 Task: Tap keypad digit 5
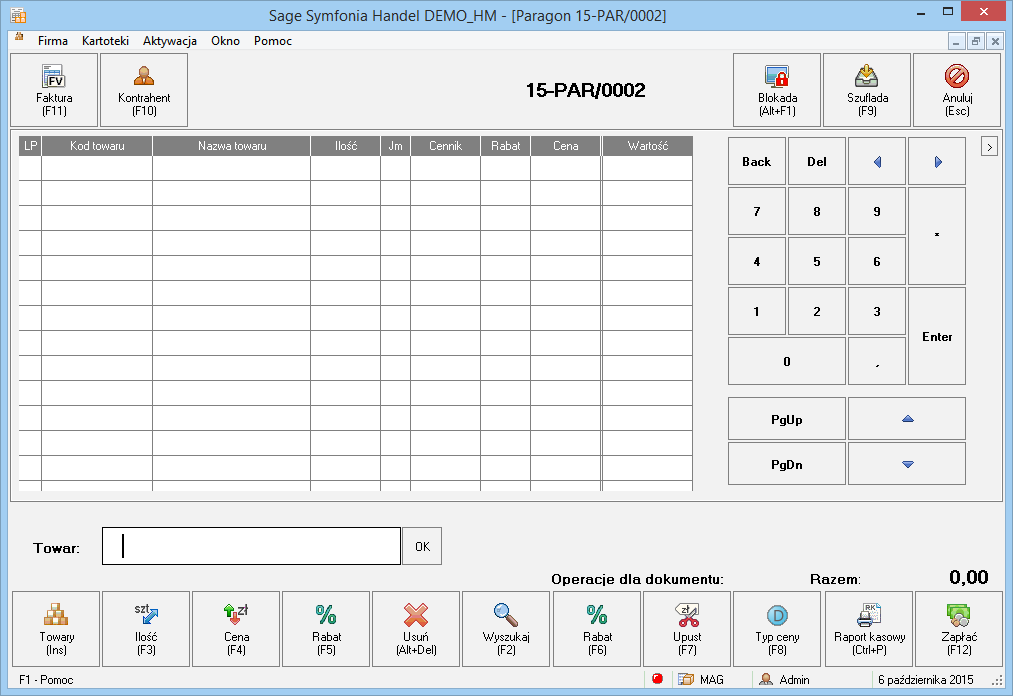[x=817, y=261]
